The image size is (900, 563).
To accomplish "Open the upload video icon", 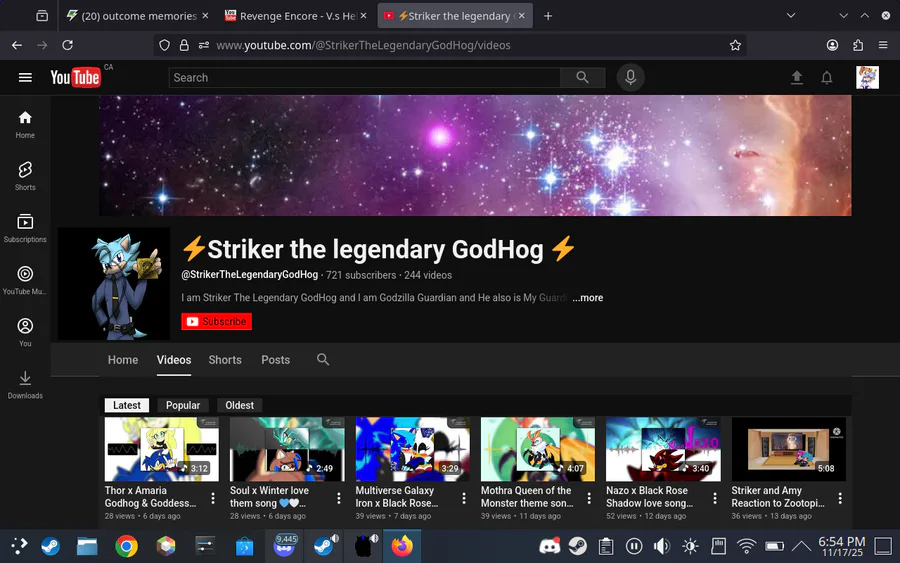I will (796, 77).
